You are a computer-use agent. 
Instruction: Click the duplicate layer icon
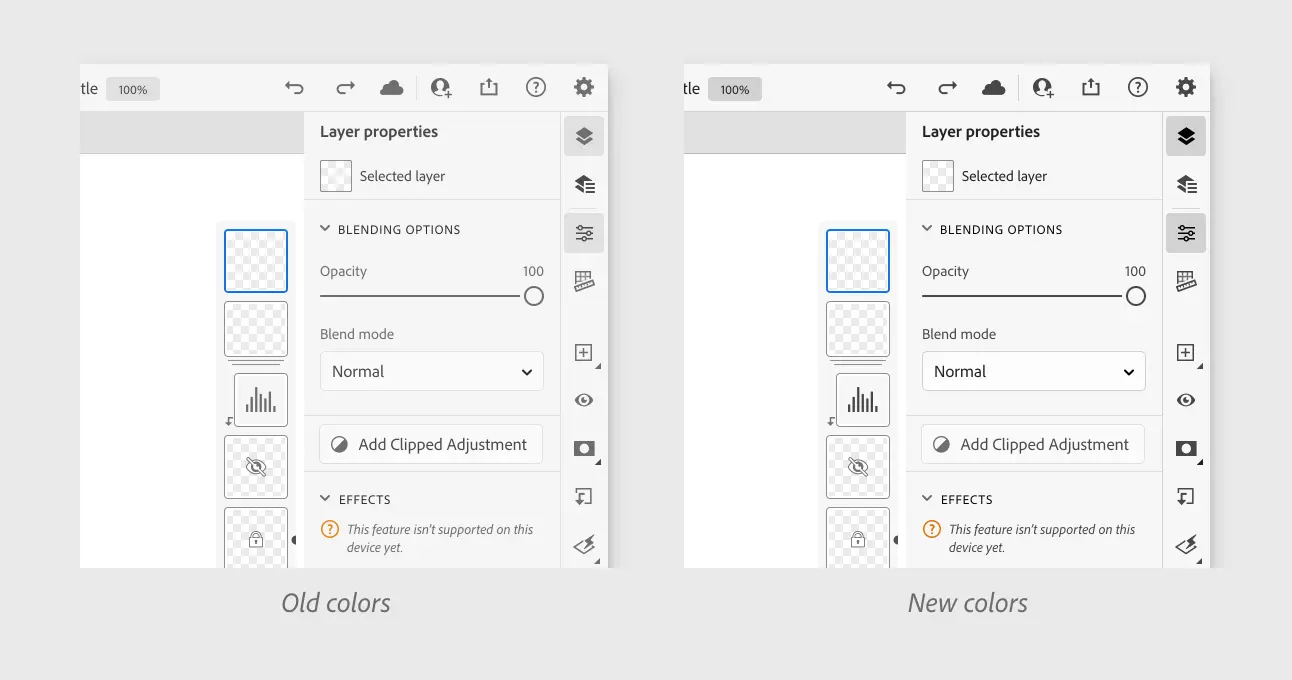584,496
